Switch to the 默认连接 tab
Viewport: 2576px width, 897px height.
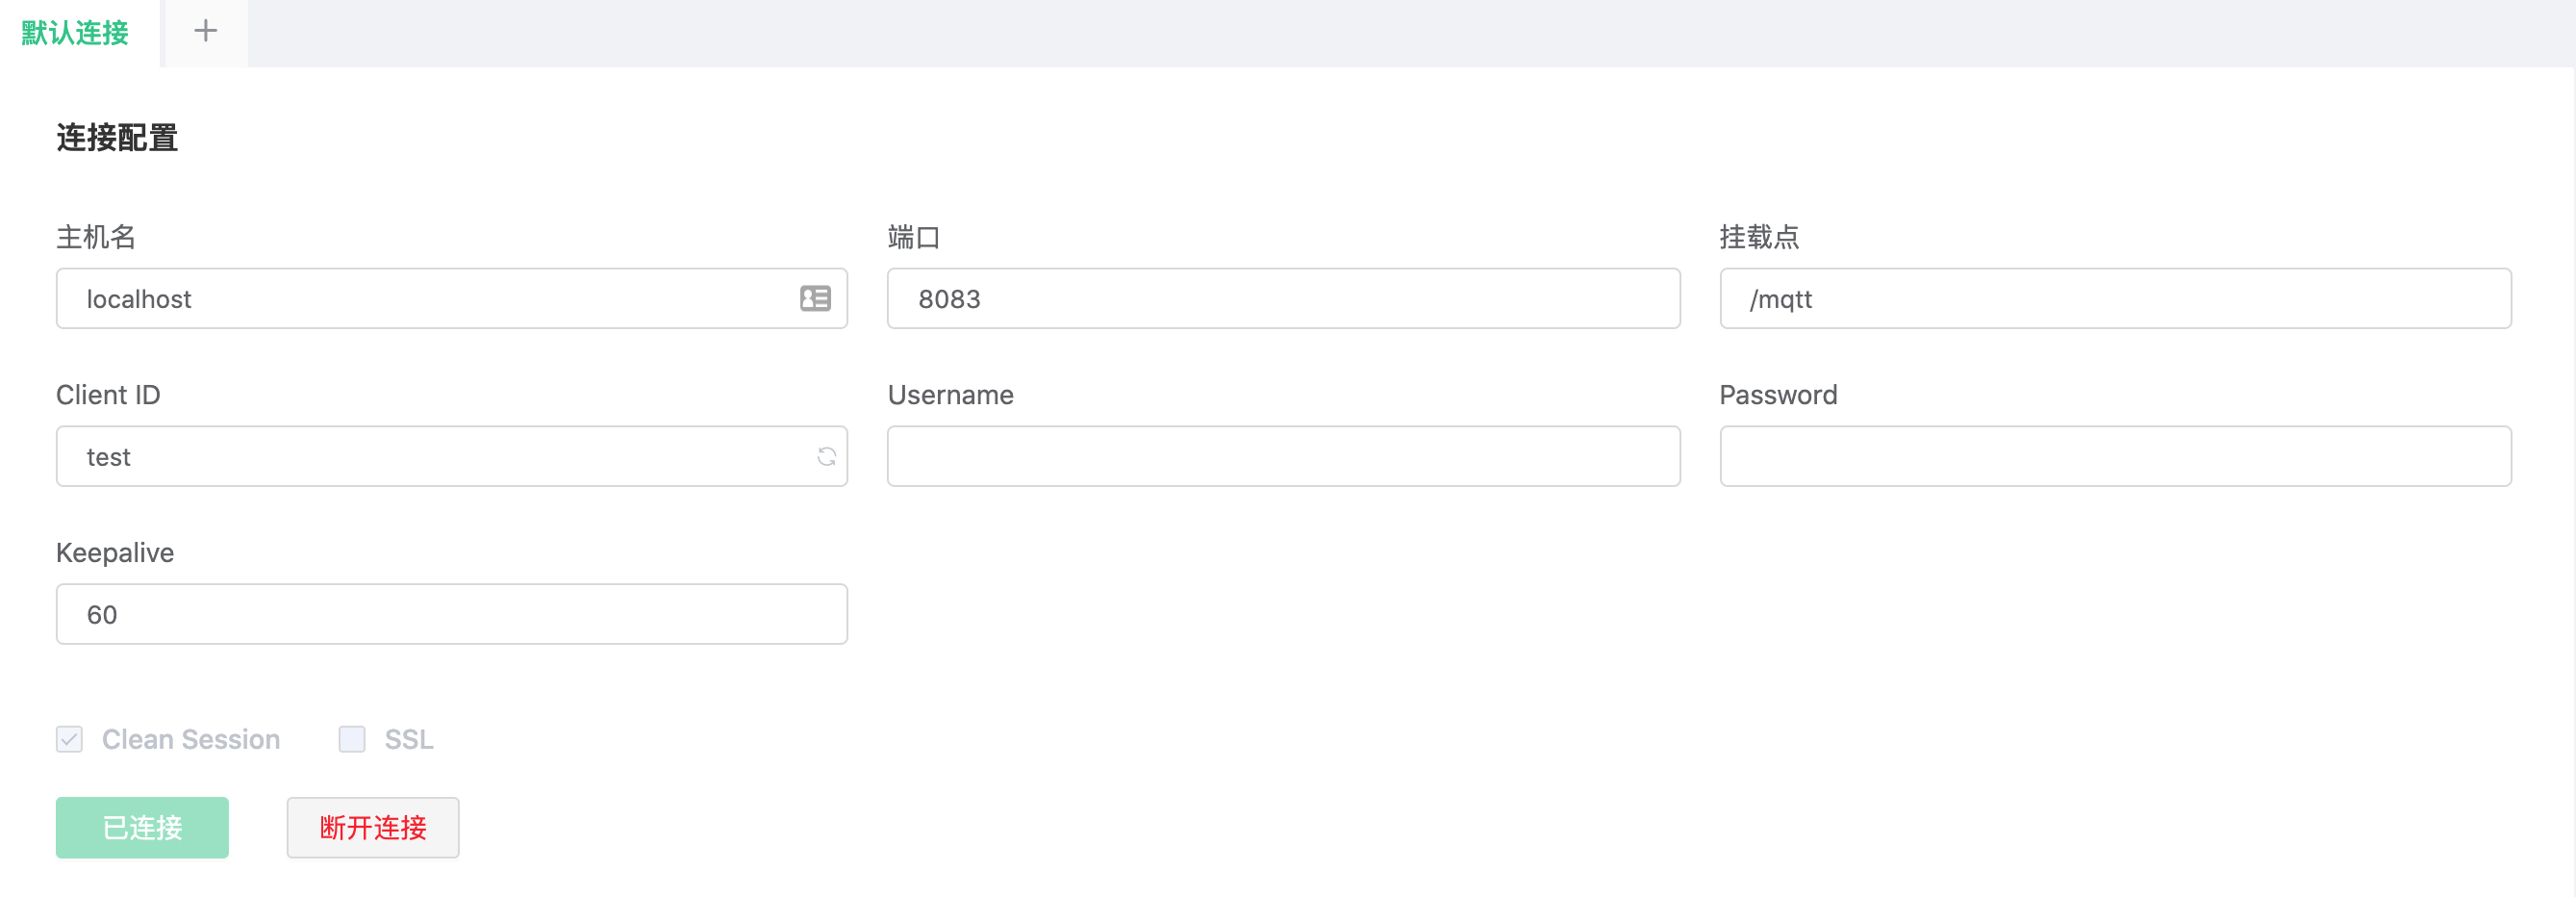[76, 33]
